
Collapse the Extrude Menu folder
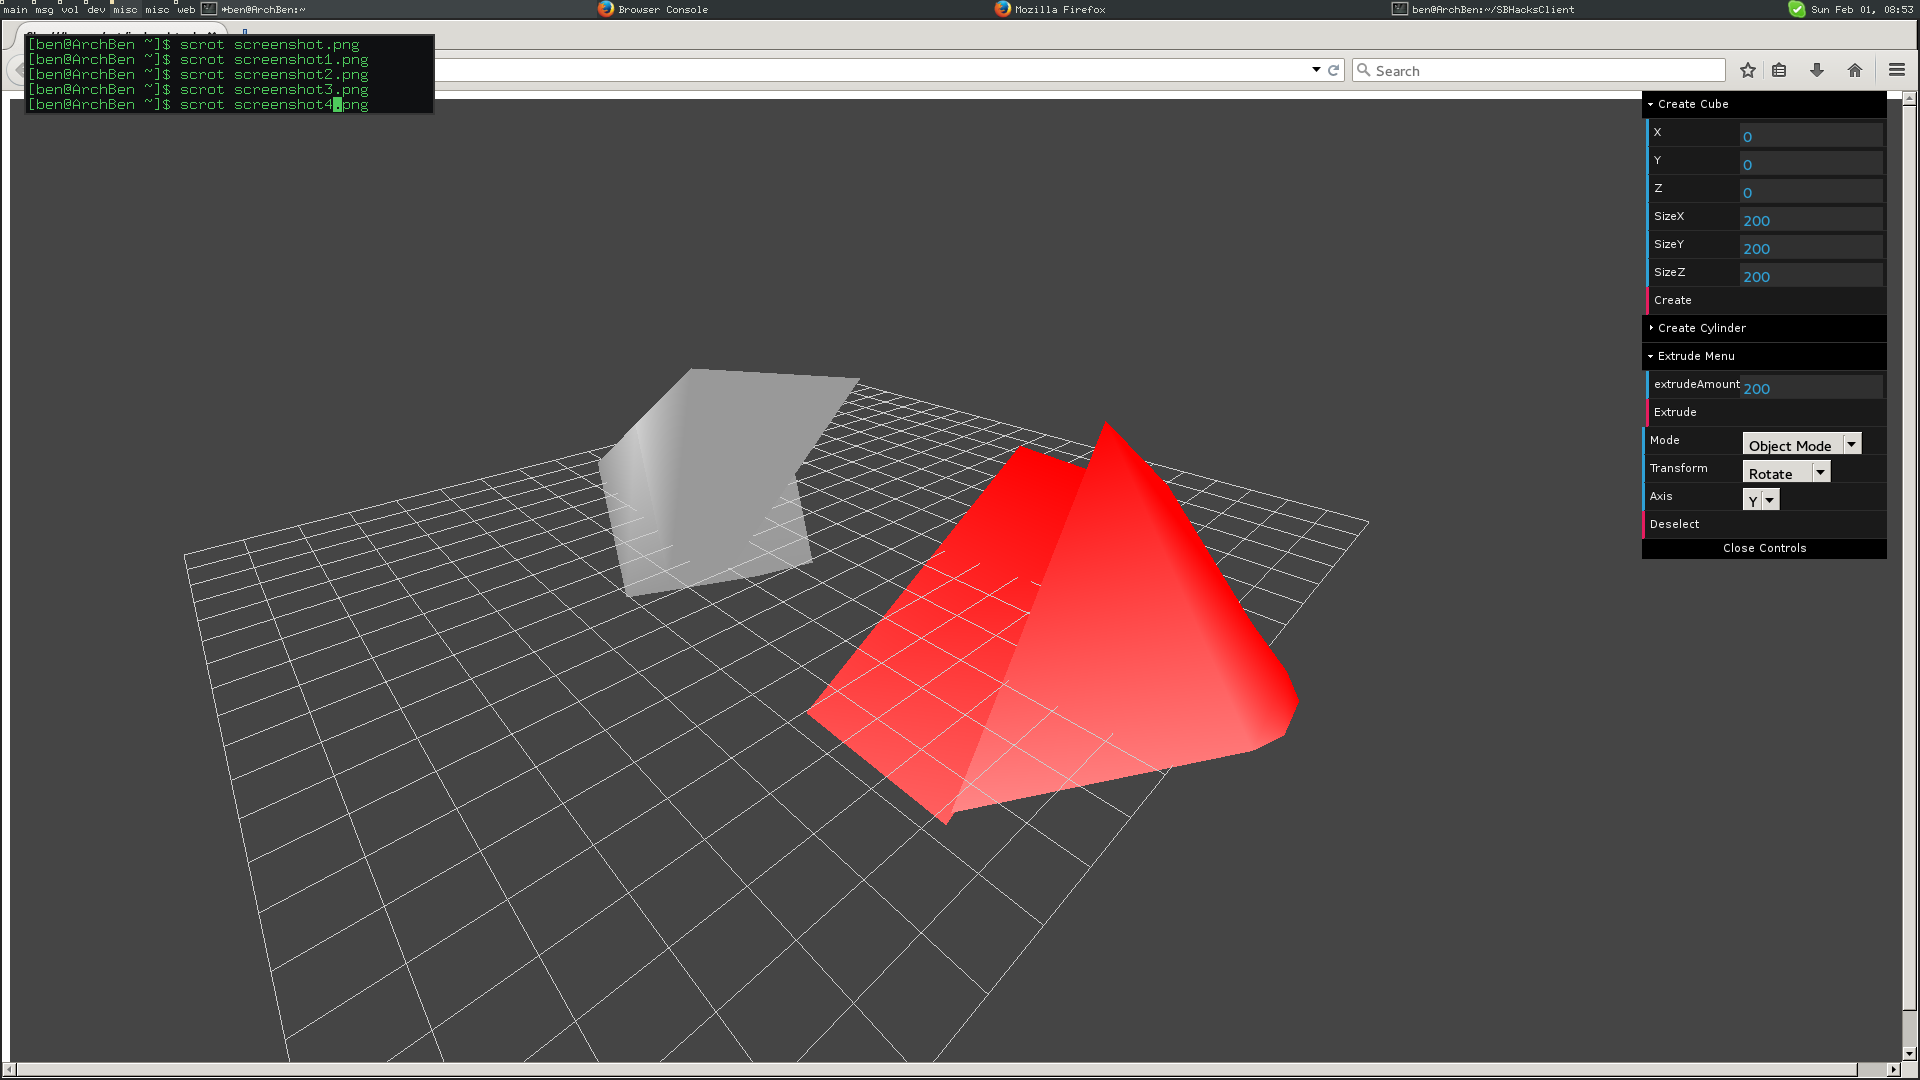[1695, 356]
